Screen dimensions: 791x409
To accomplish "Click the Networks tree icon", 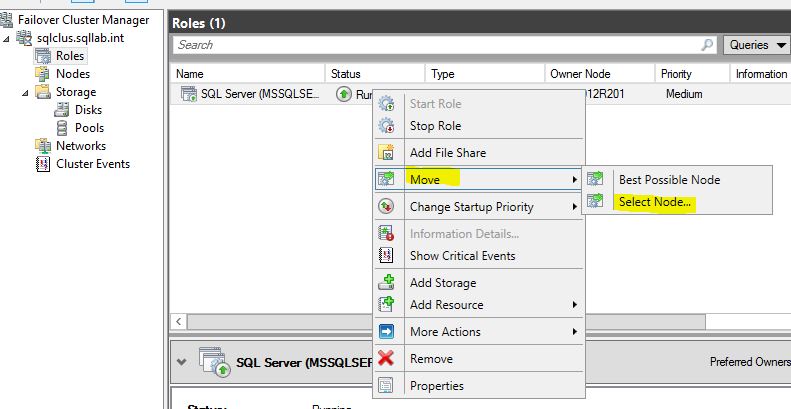I will (43, 146).
